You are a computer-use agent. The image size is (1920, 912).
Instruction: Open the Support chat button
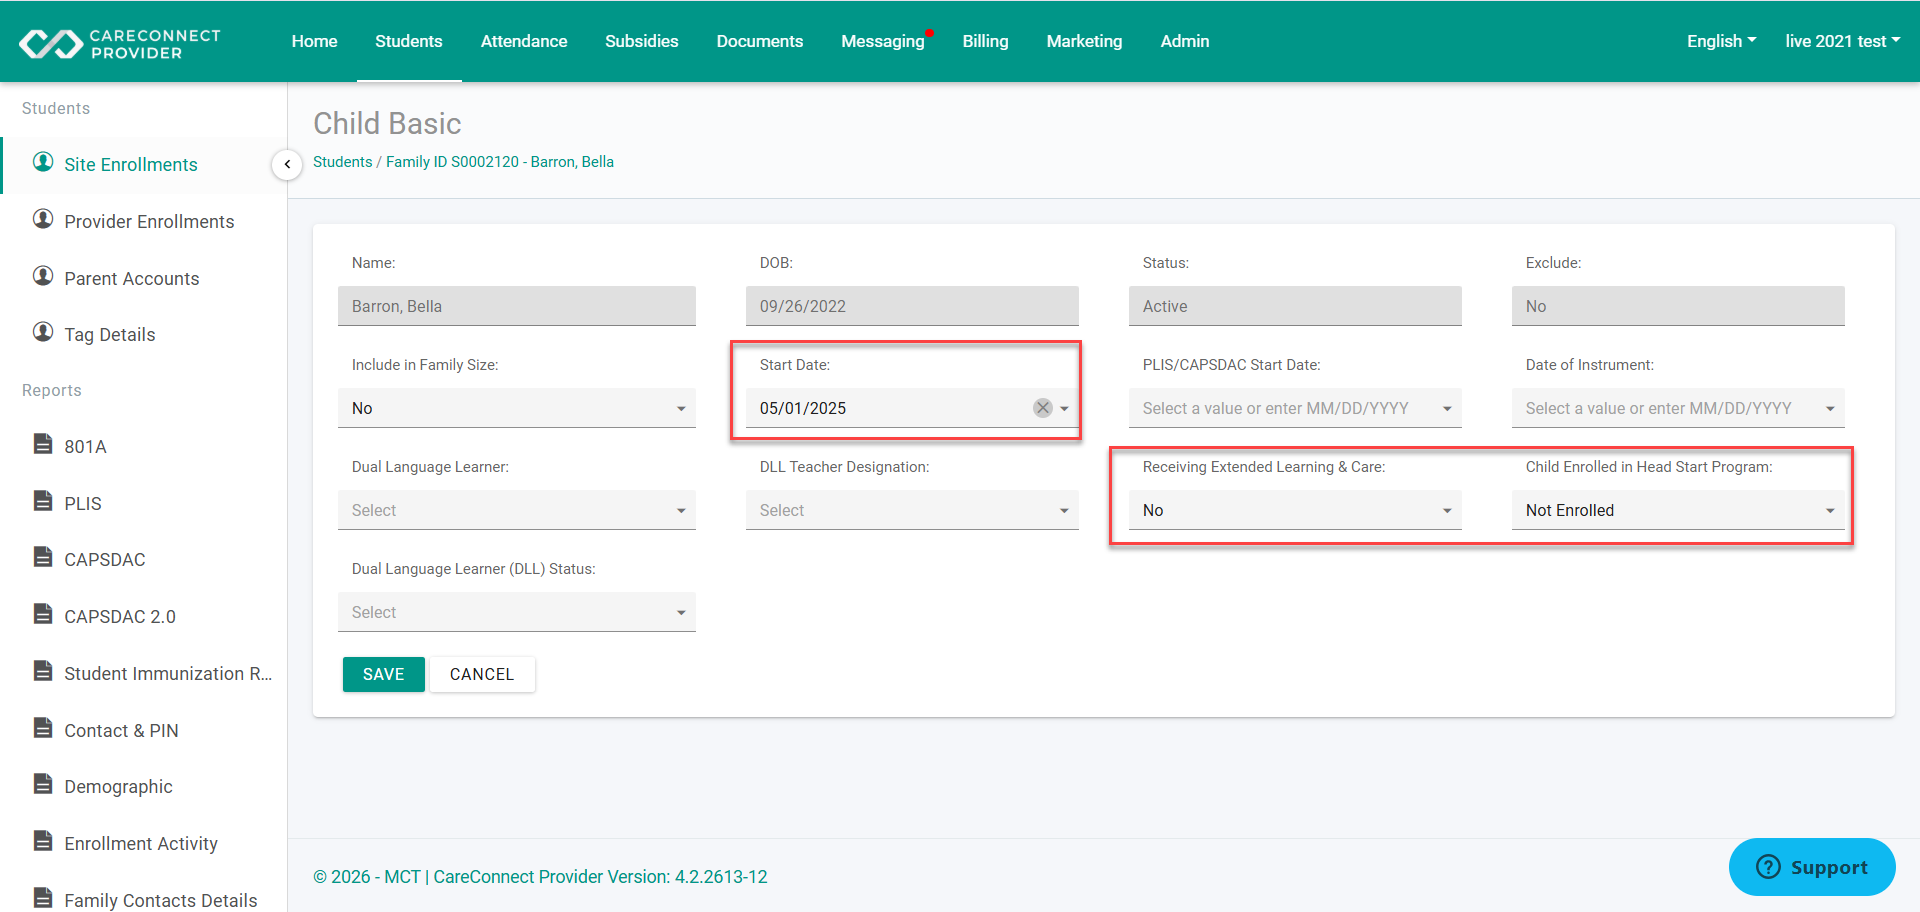point(1812,867)
